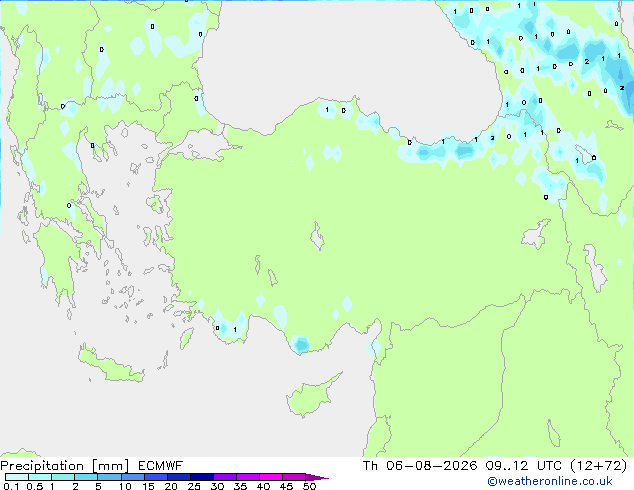Screen dimensions: 634x490
Task: Click the '50' legend scale label
Action: (309, 486)
